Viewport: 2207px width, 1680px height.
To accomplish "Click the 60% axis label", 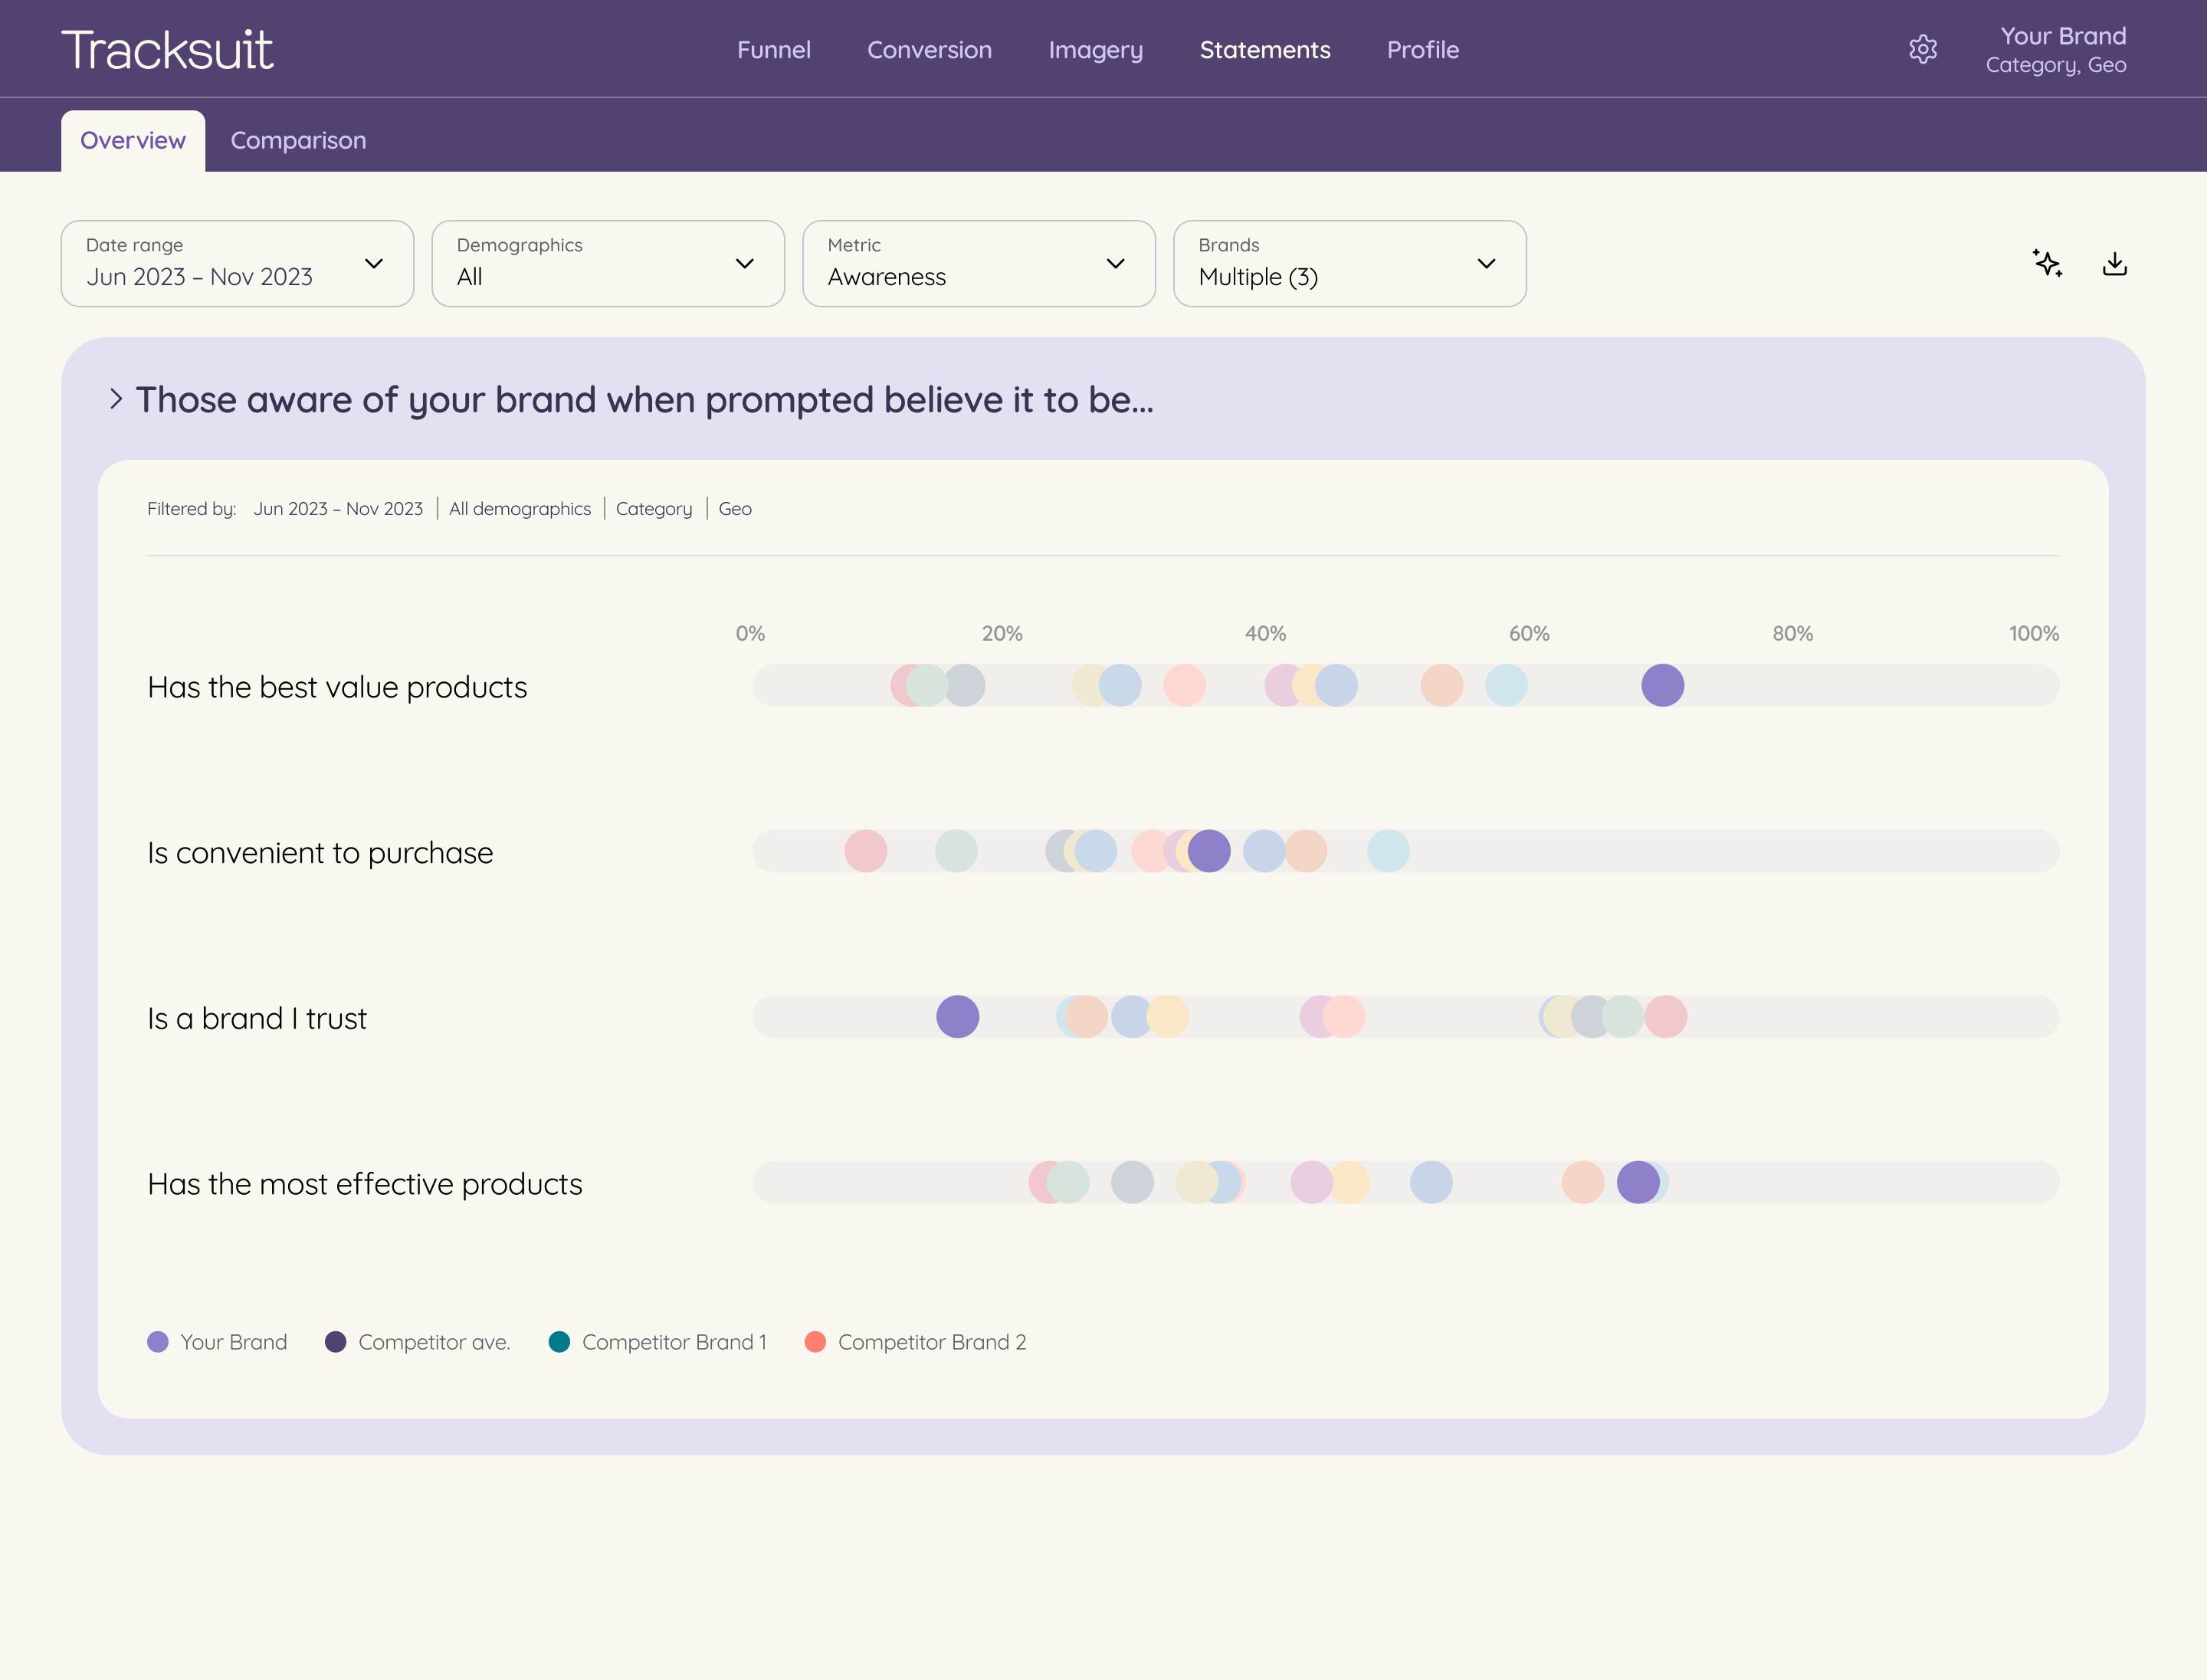I will pyautogui.click(x=1529, y=633).
